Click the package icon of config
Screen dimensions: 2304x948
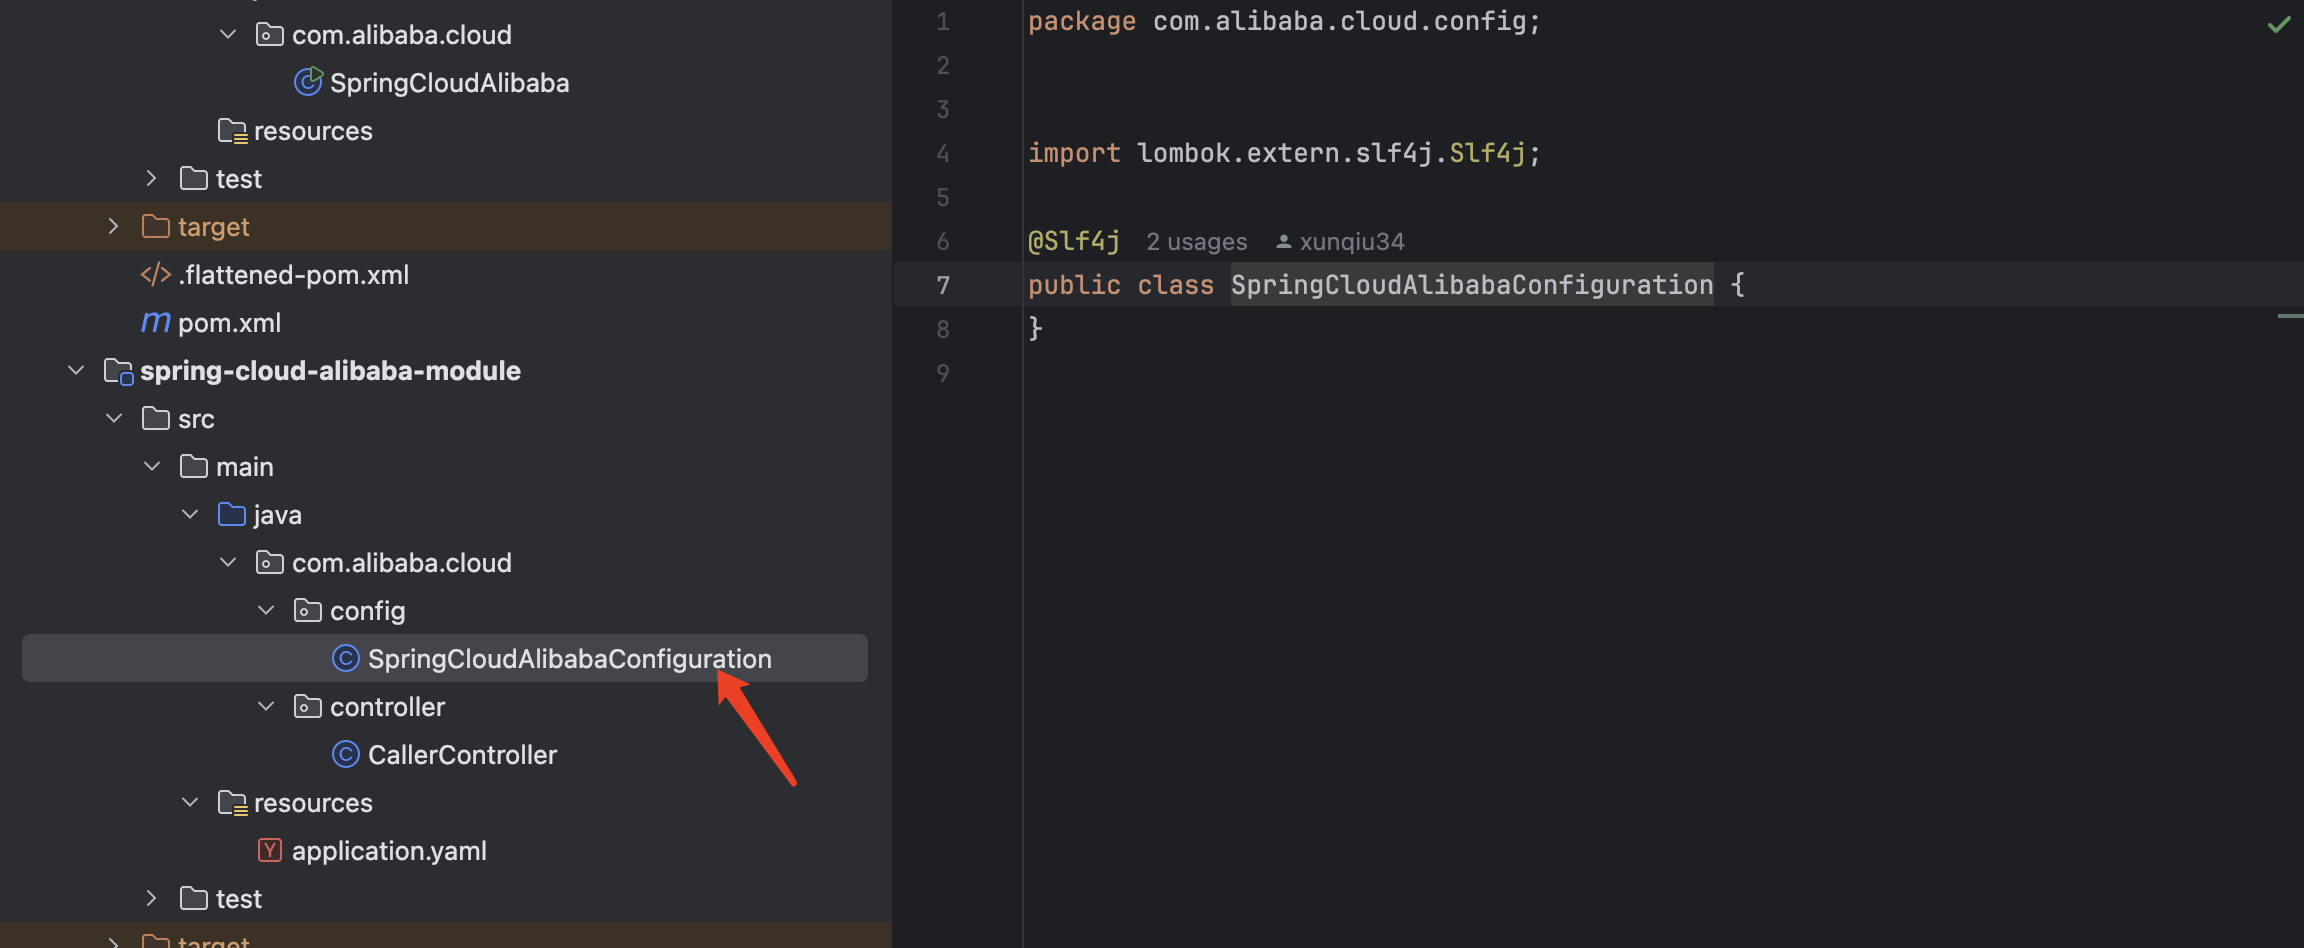coord(307,610)
